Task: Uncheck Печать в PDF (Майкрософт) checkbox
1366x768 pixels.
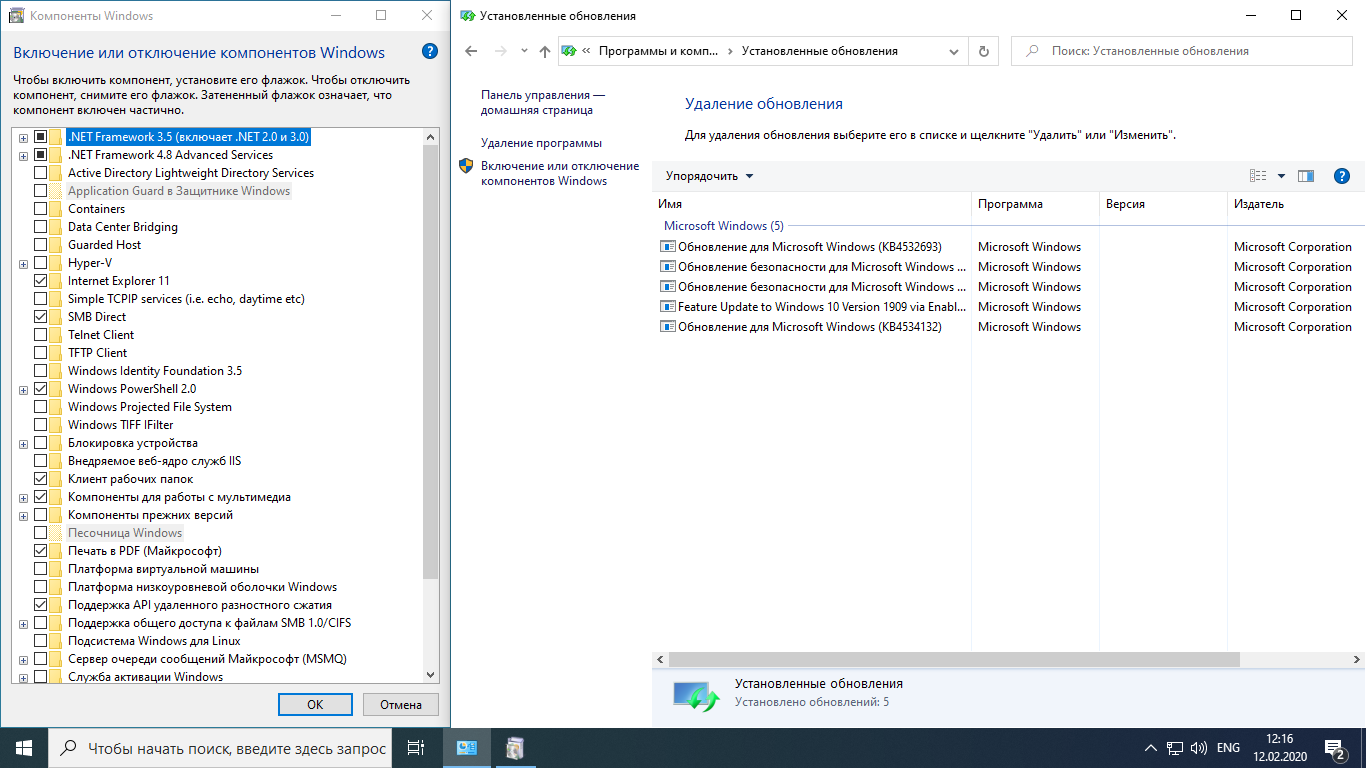Action: [41, 551]
